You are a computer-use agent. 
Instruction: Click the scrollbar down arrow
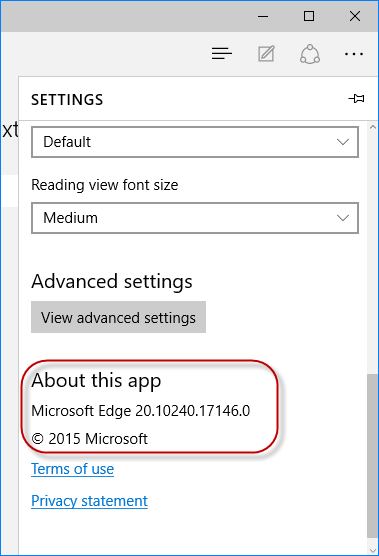pyautogui.click(x=372, y=550)
